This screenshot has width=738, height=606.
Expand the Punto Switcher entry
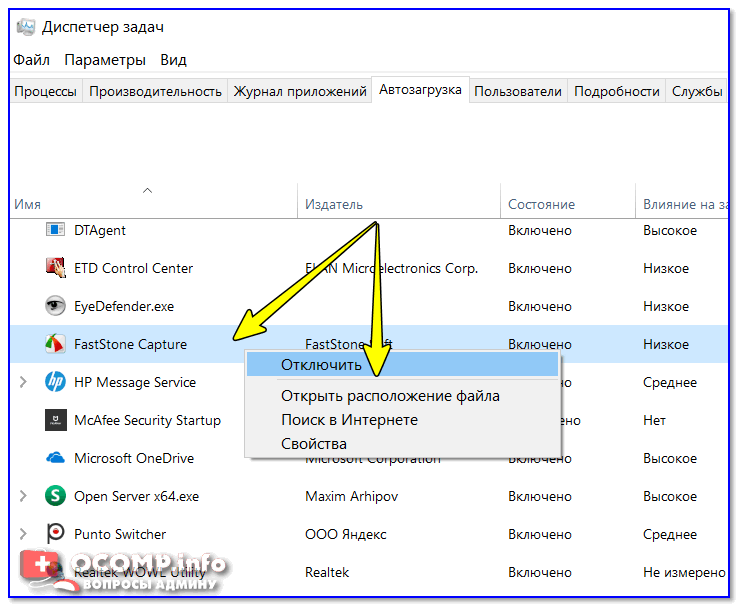pyautogui.click(x=23, y=534)
